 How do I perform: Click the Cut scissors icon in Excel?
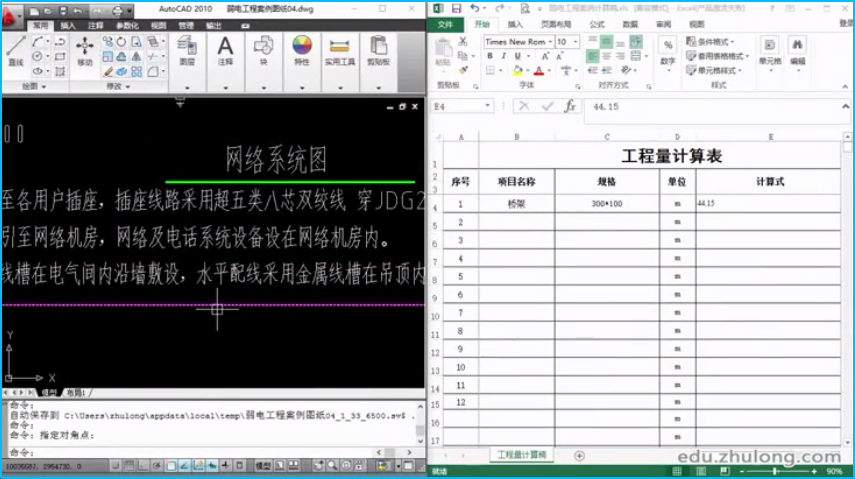tap(462, 41)
